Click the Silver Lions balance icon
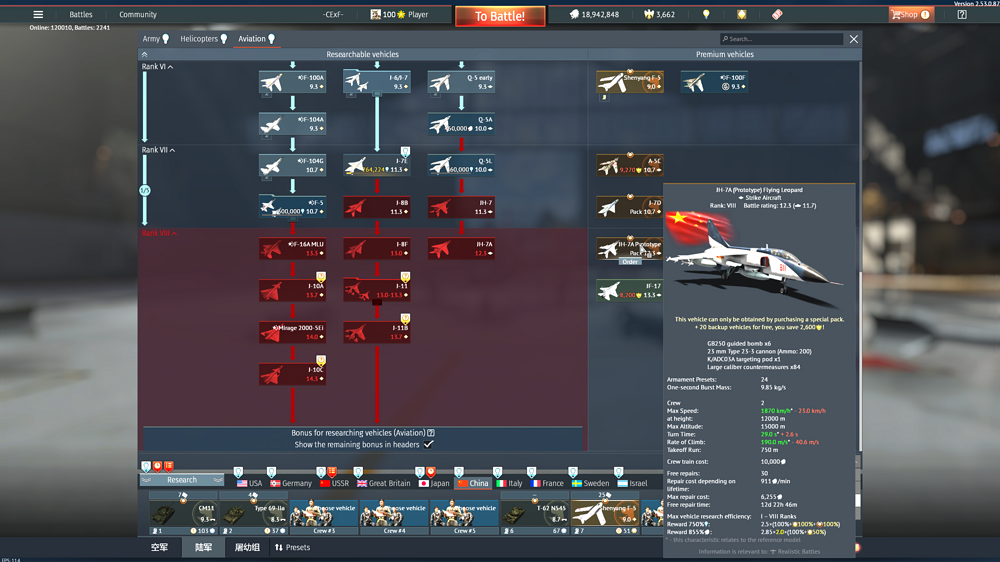The image size is (1000, 562). coord(574,15)
